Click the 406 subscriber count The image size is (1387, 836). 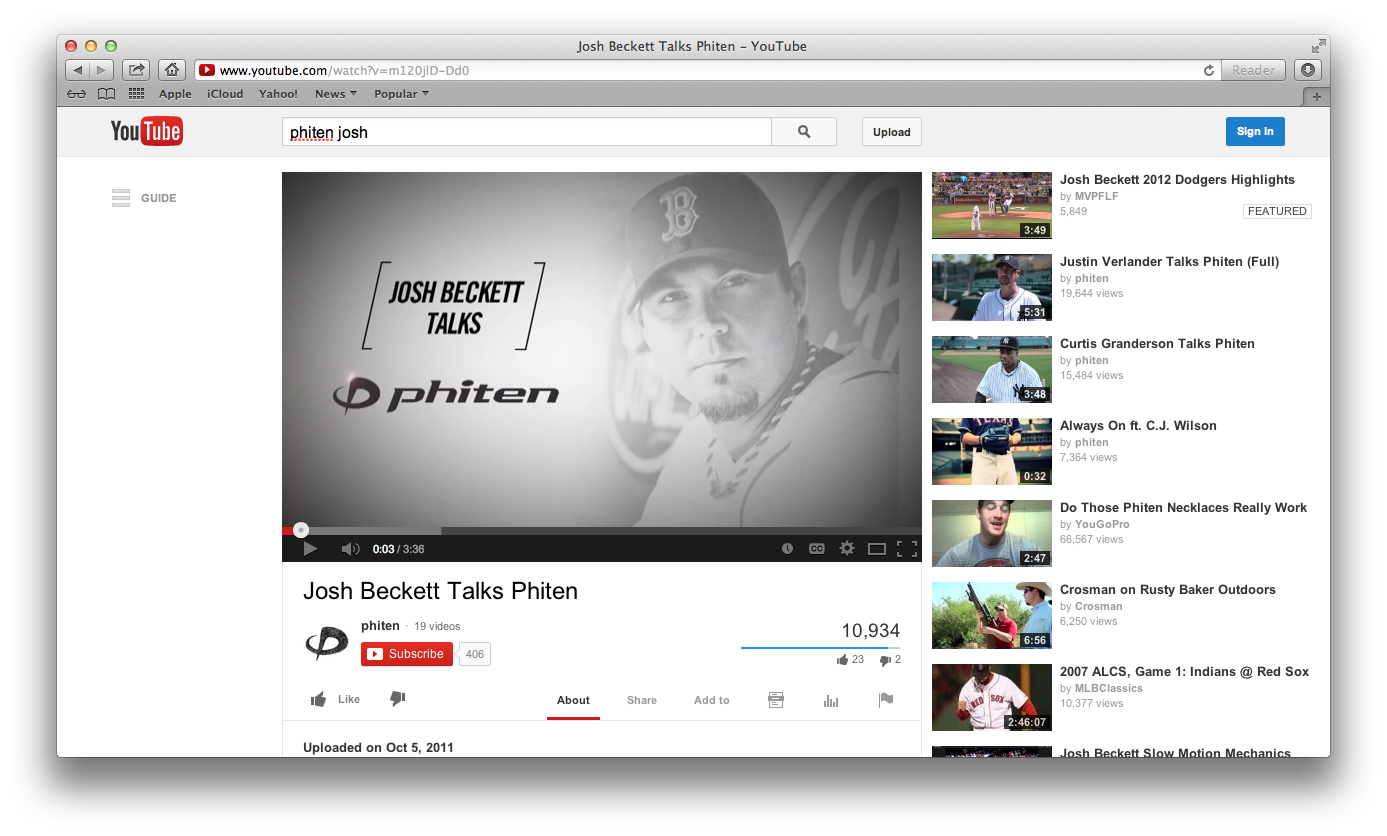[x=475, y=654]
